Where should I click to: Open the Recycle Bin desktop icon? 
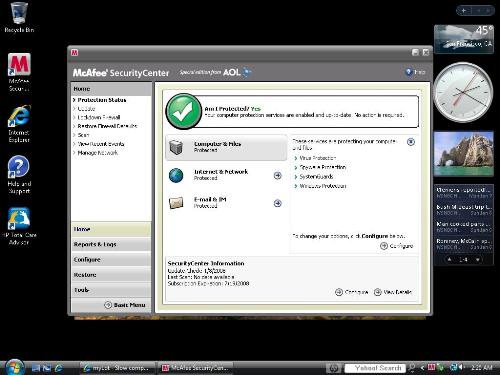(19, 17)
